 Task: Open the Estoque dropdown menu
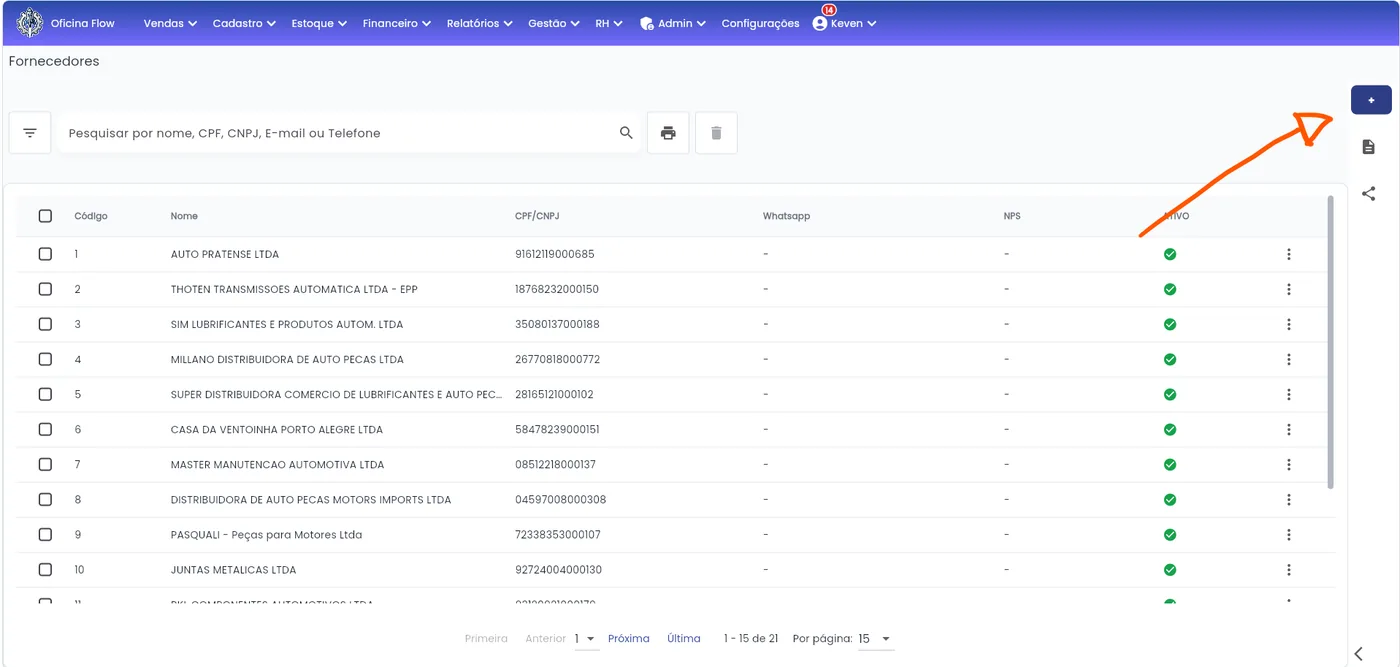click(319, 23)
